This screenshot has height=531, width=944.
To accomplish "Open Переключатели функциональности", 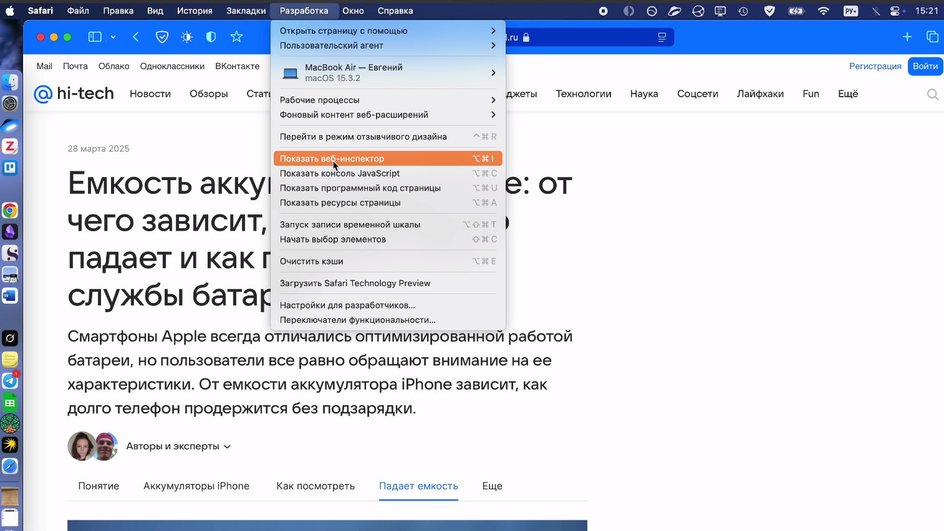I will tap(388, 320).
